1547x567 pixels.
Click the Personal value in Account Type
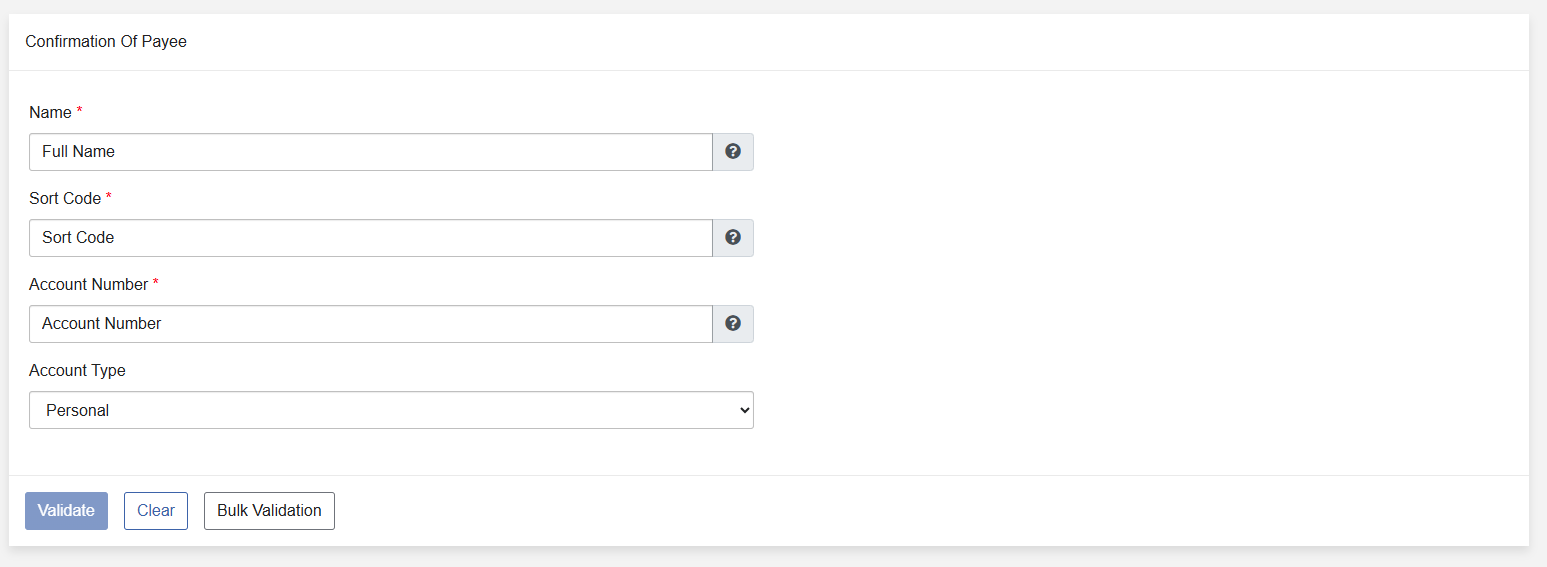pos(78,410)
